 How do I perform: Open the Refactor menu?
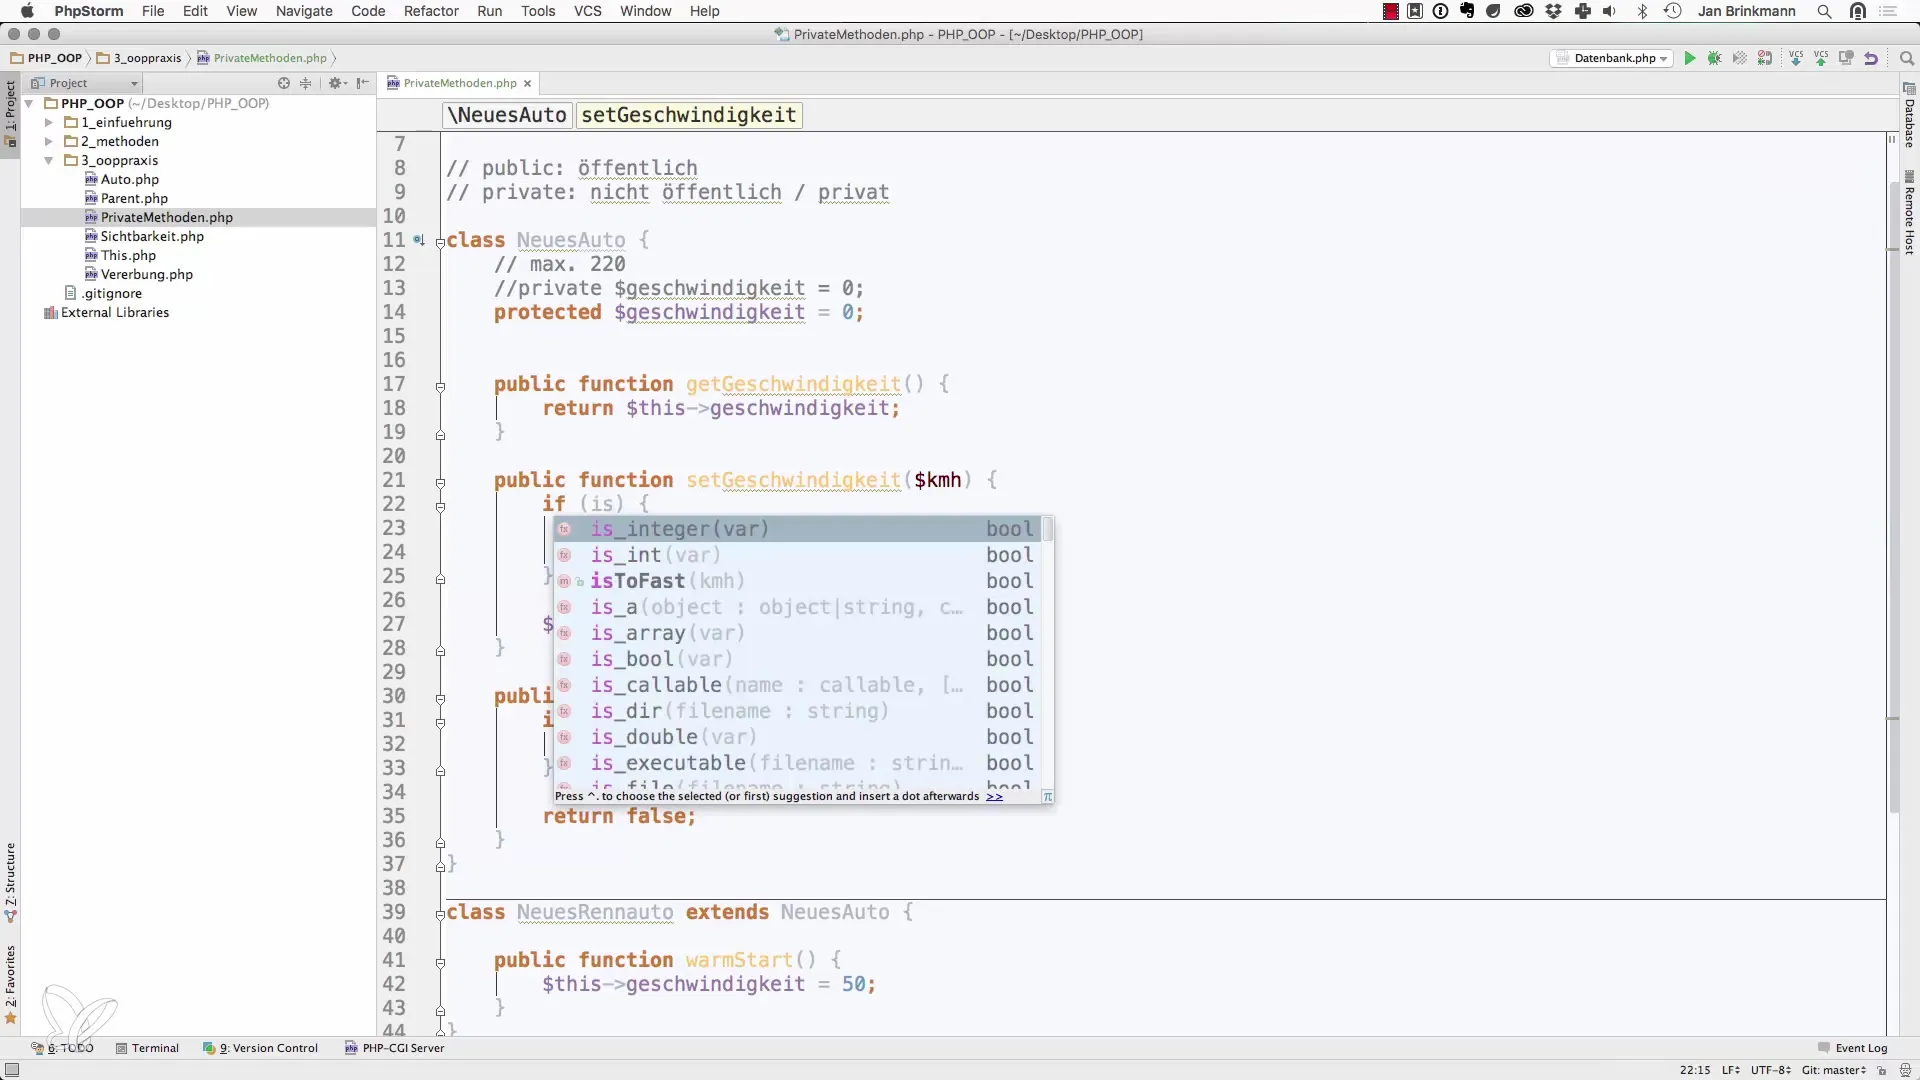coord(431,11)
